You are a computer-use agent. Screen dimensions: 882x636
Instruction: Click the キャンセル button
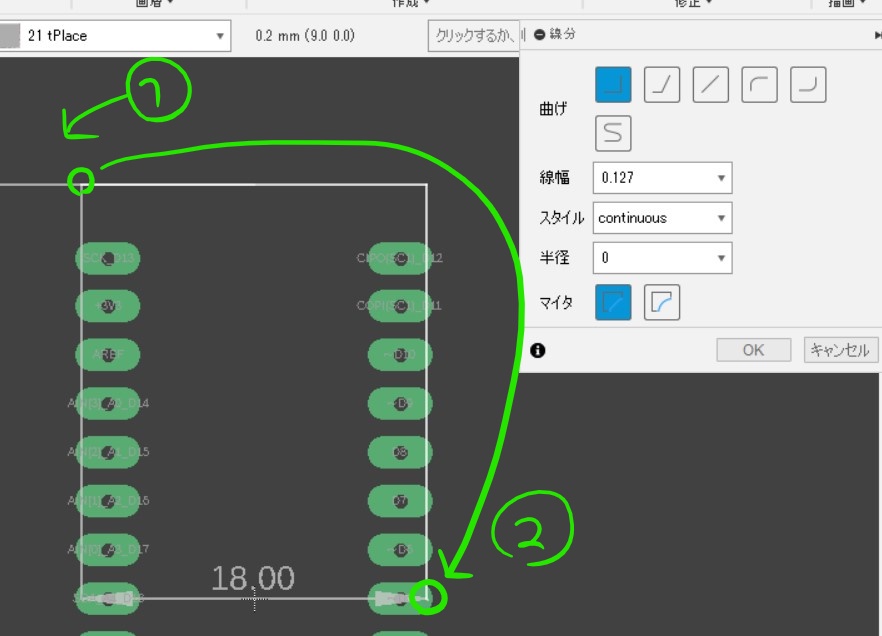tap(840, 350)
